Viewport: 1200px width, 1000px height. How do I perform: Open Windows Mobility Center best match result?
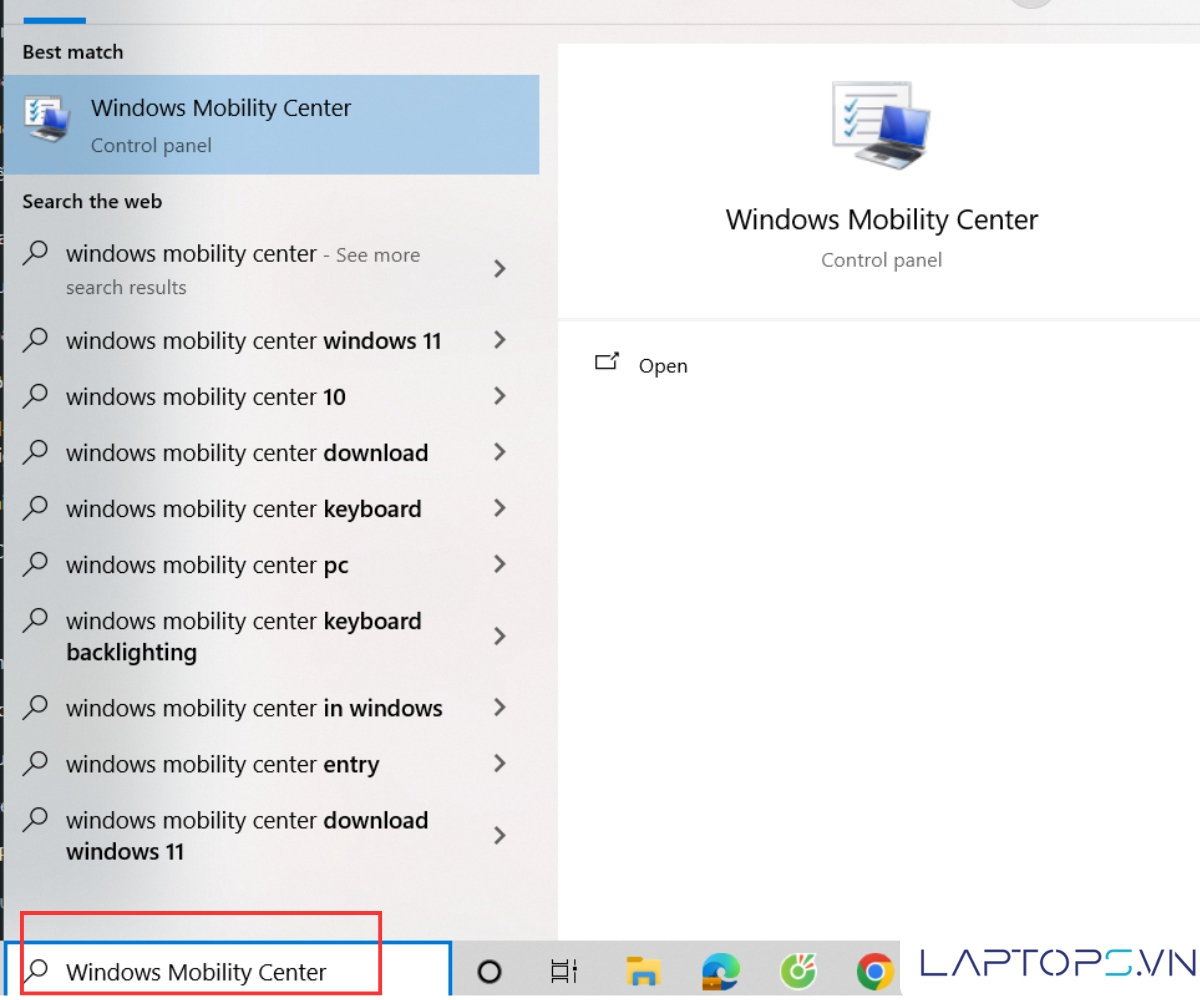tap(272, 125)
